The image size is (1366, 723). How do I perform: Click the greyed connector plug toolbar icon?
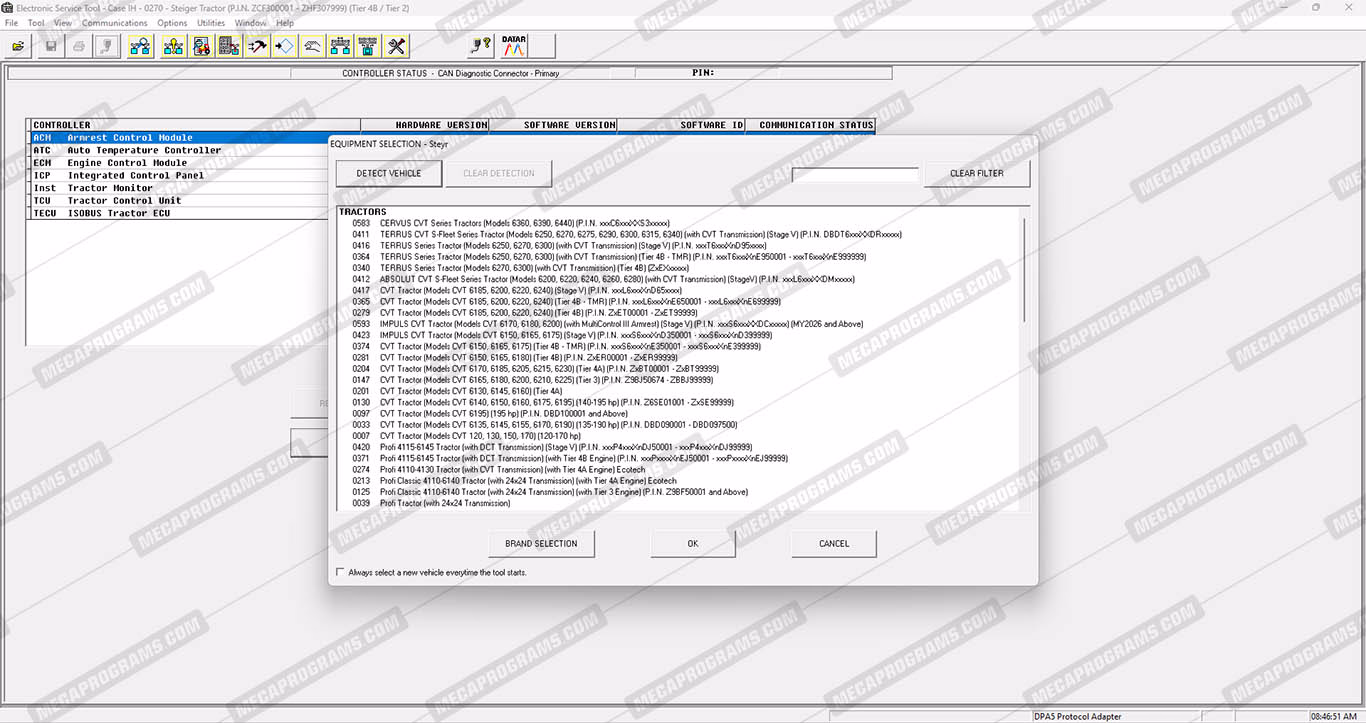[x=107, y=46]
